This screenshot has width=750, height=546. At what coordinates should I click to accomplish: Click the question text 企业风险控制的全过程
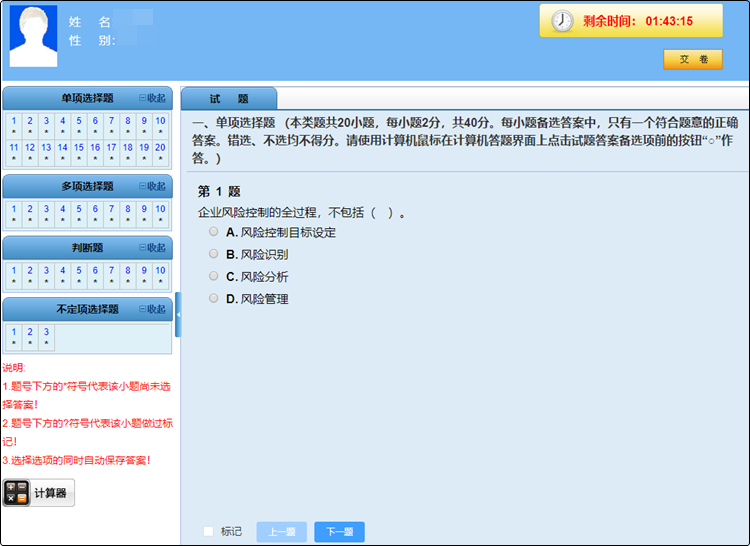point(301,213)
